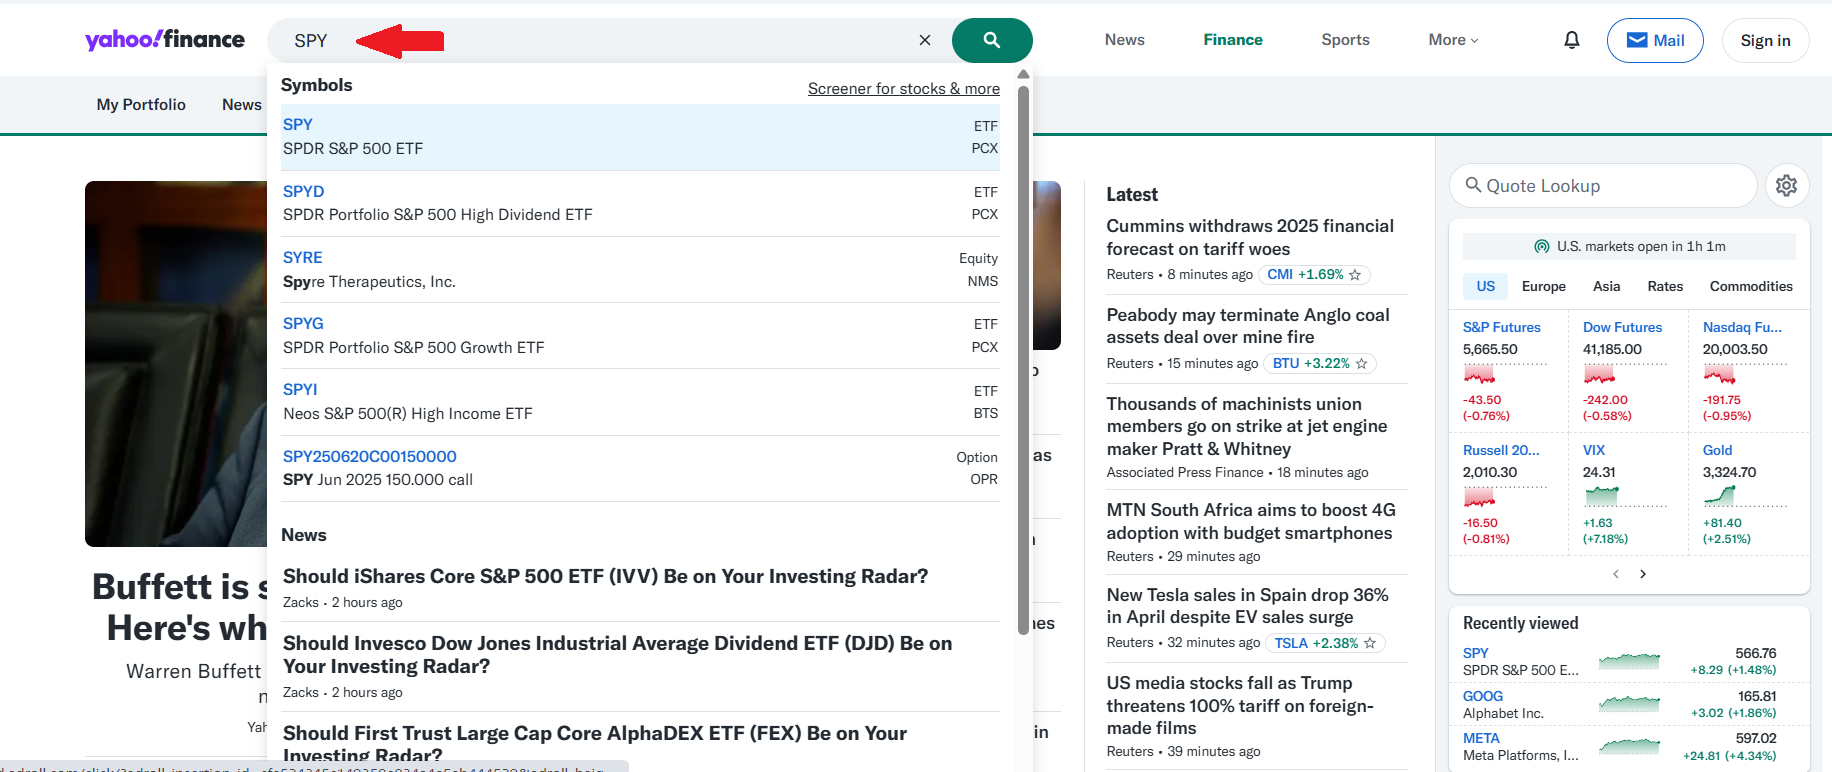Click the Dow Futures mini chart
Screen dimensions: 1832x772
point(1625,374)
